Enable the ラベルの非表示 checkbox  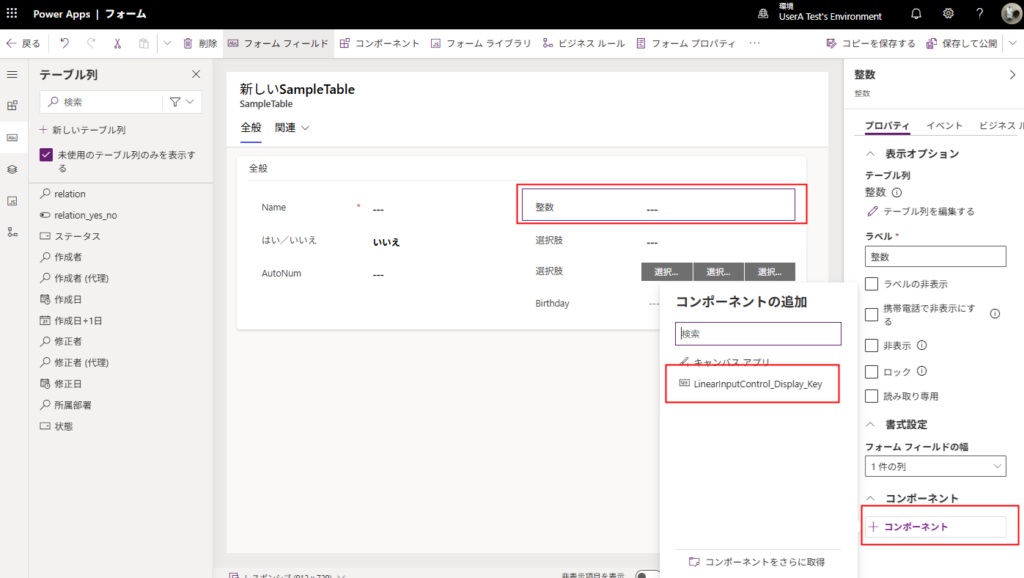tap(872, 284)
